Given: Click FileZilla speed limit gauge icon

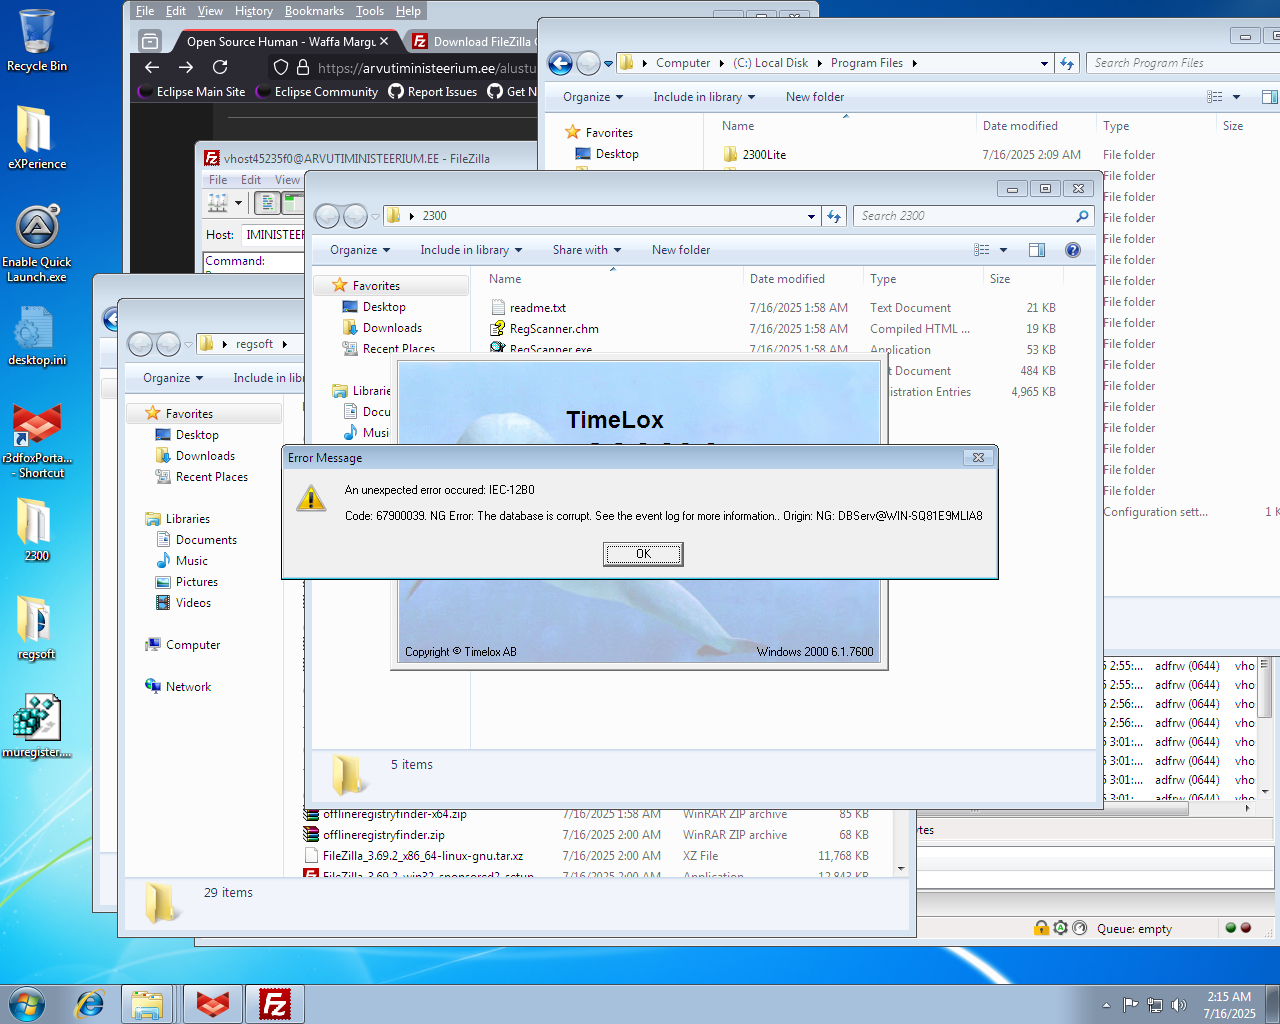Looking at the screenshot, I should tap(1079, 928).
